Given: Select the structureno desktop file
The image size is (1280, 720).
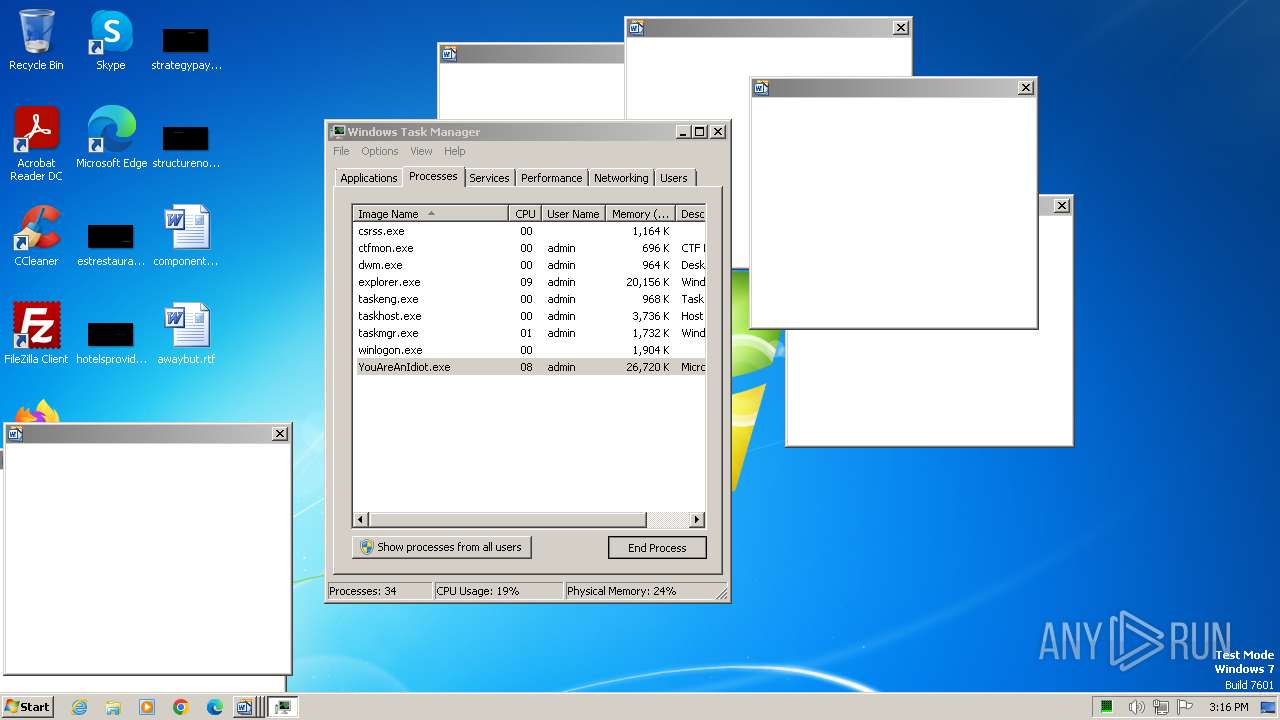Looking at the screenshot, I should (186, 145).
